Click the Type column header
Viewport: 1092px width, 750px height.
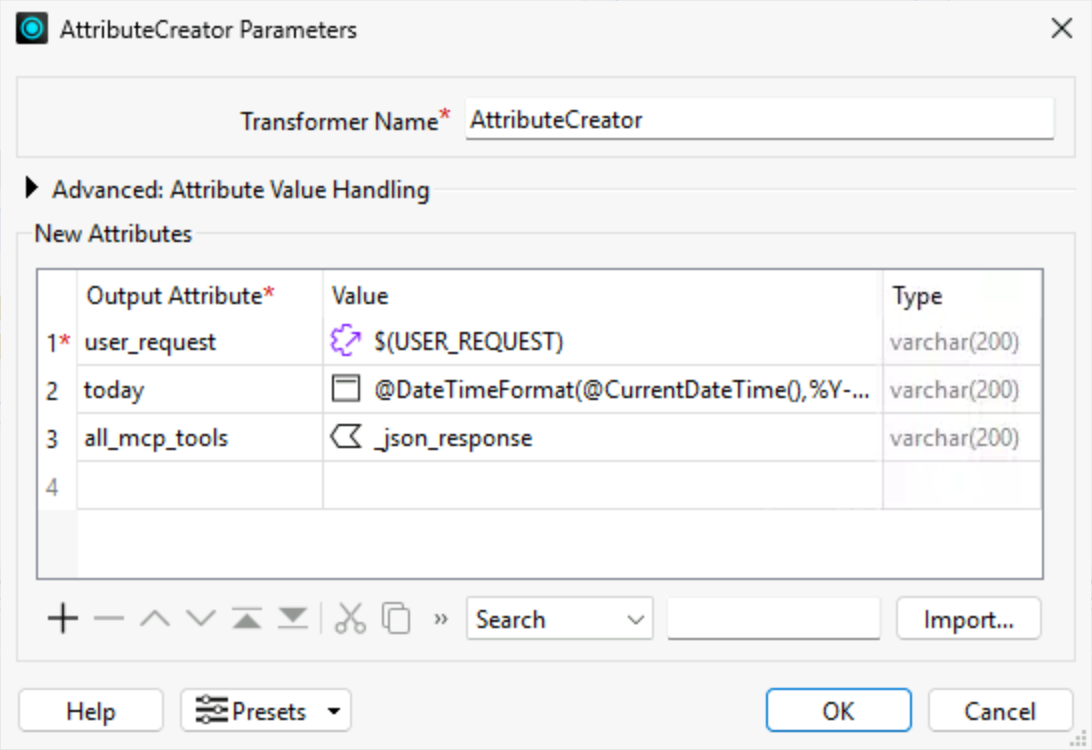click(x=962, y=295)
